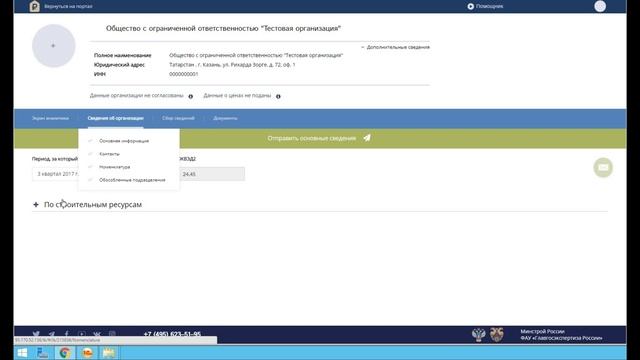Click the paper plane send icon
The height and width of the screenshot is (360, 640).
[x=367, y=138]
